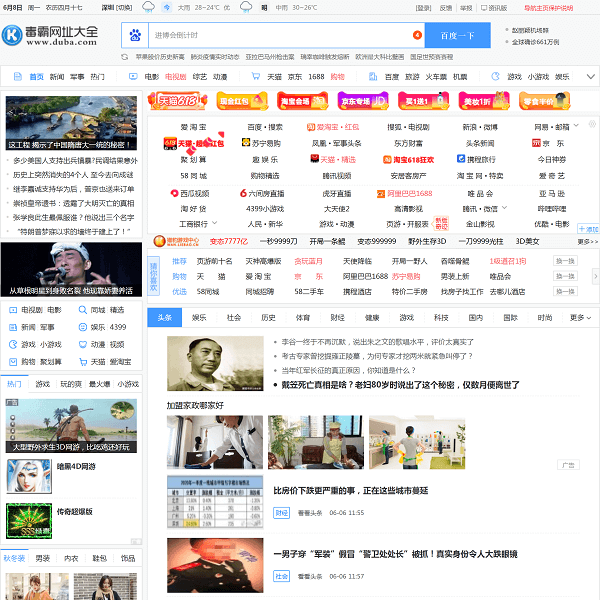Click the 六间房直播 icon
The width and height of the screenshot is (600, 600).
click(243, 193)
